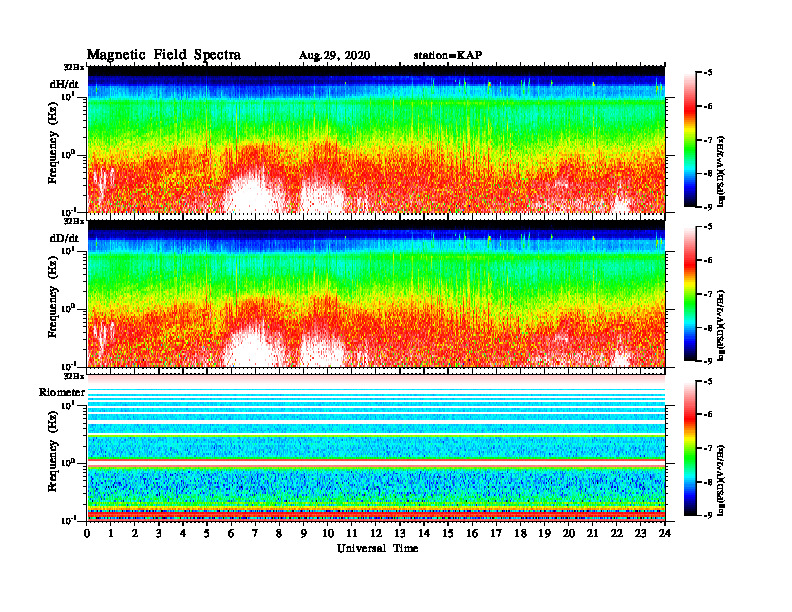Click the "32Hz" label atop the dH/dt panel
The height and width of the screenshot is (612, 792).
(74, 67)
